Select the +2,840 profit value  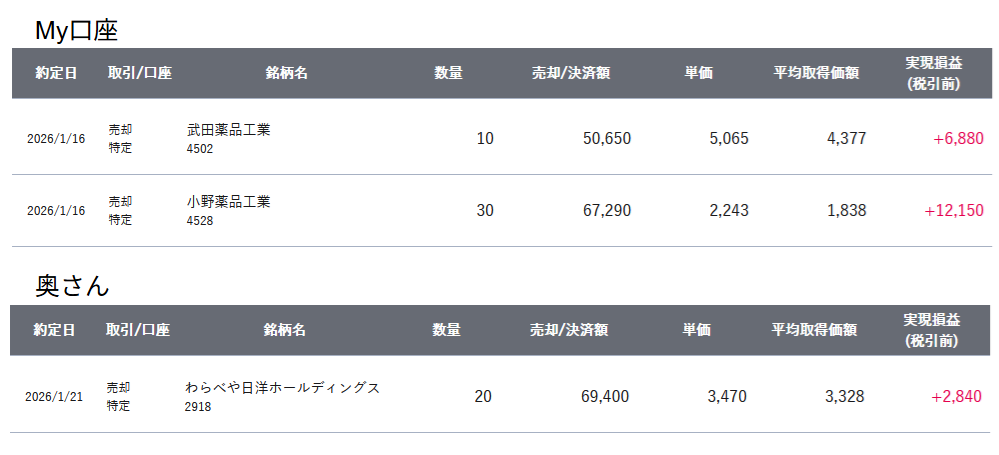956,396
